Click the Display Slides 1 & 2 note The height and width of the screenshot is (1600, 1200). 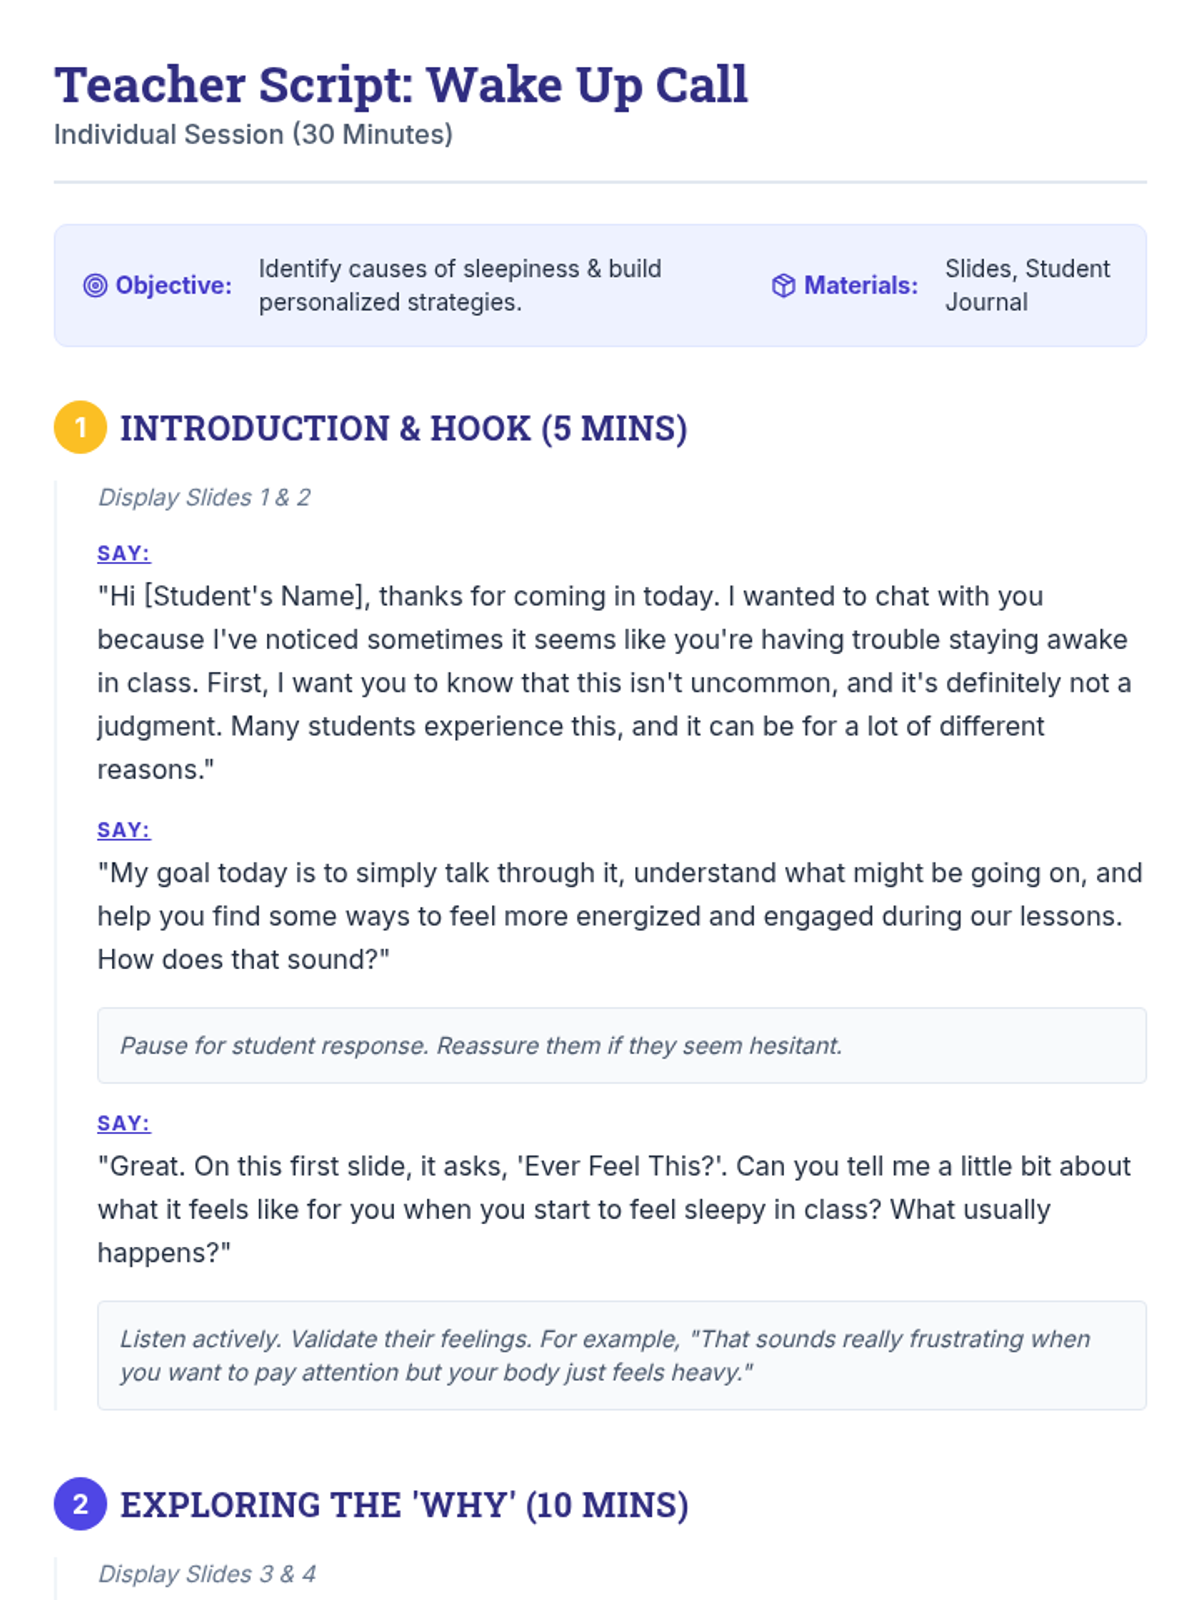(x=204, y=497)
